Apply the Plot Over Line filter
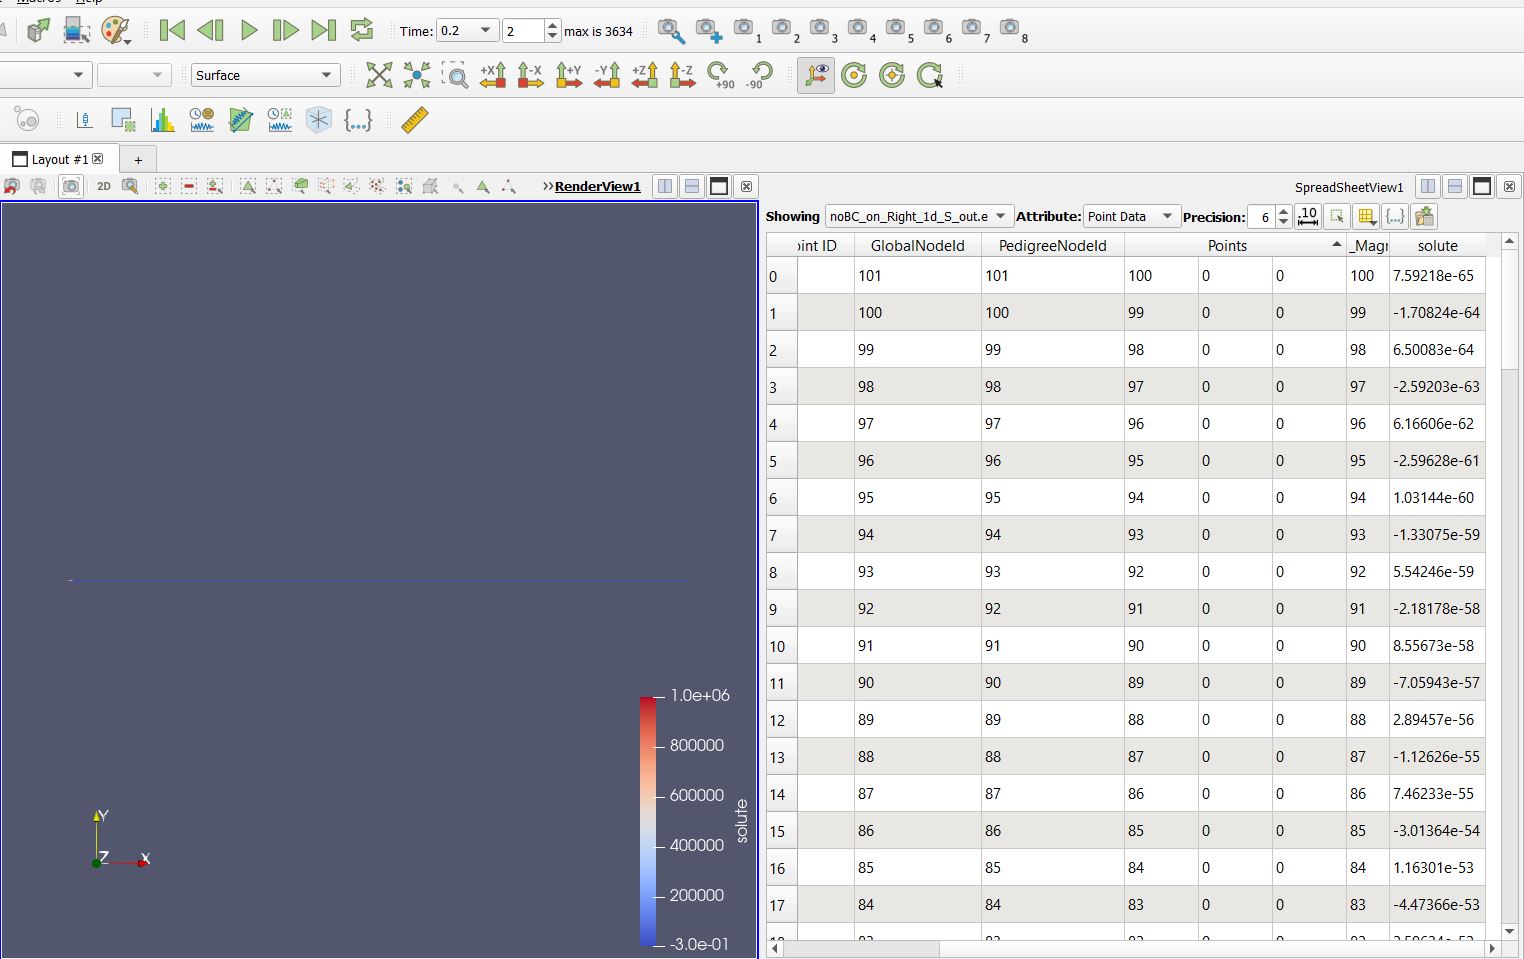 242,120
